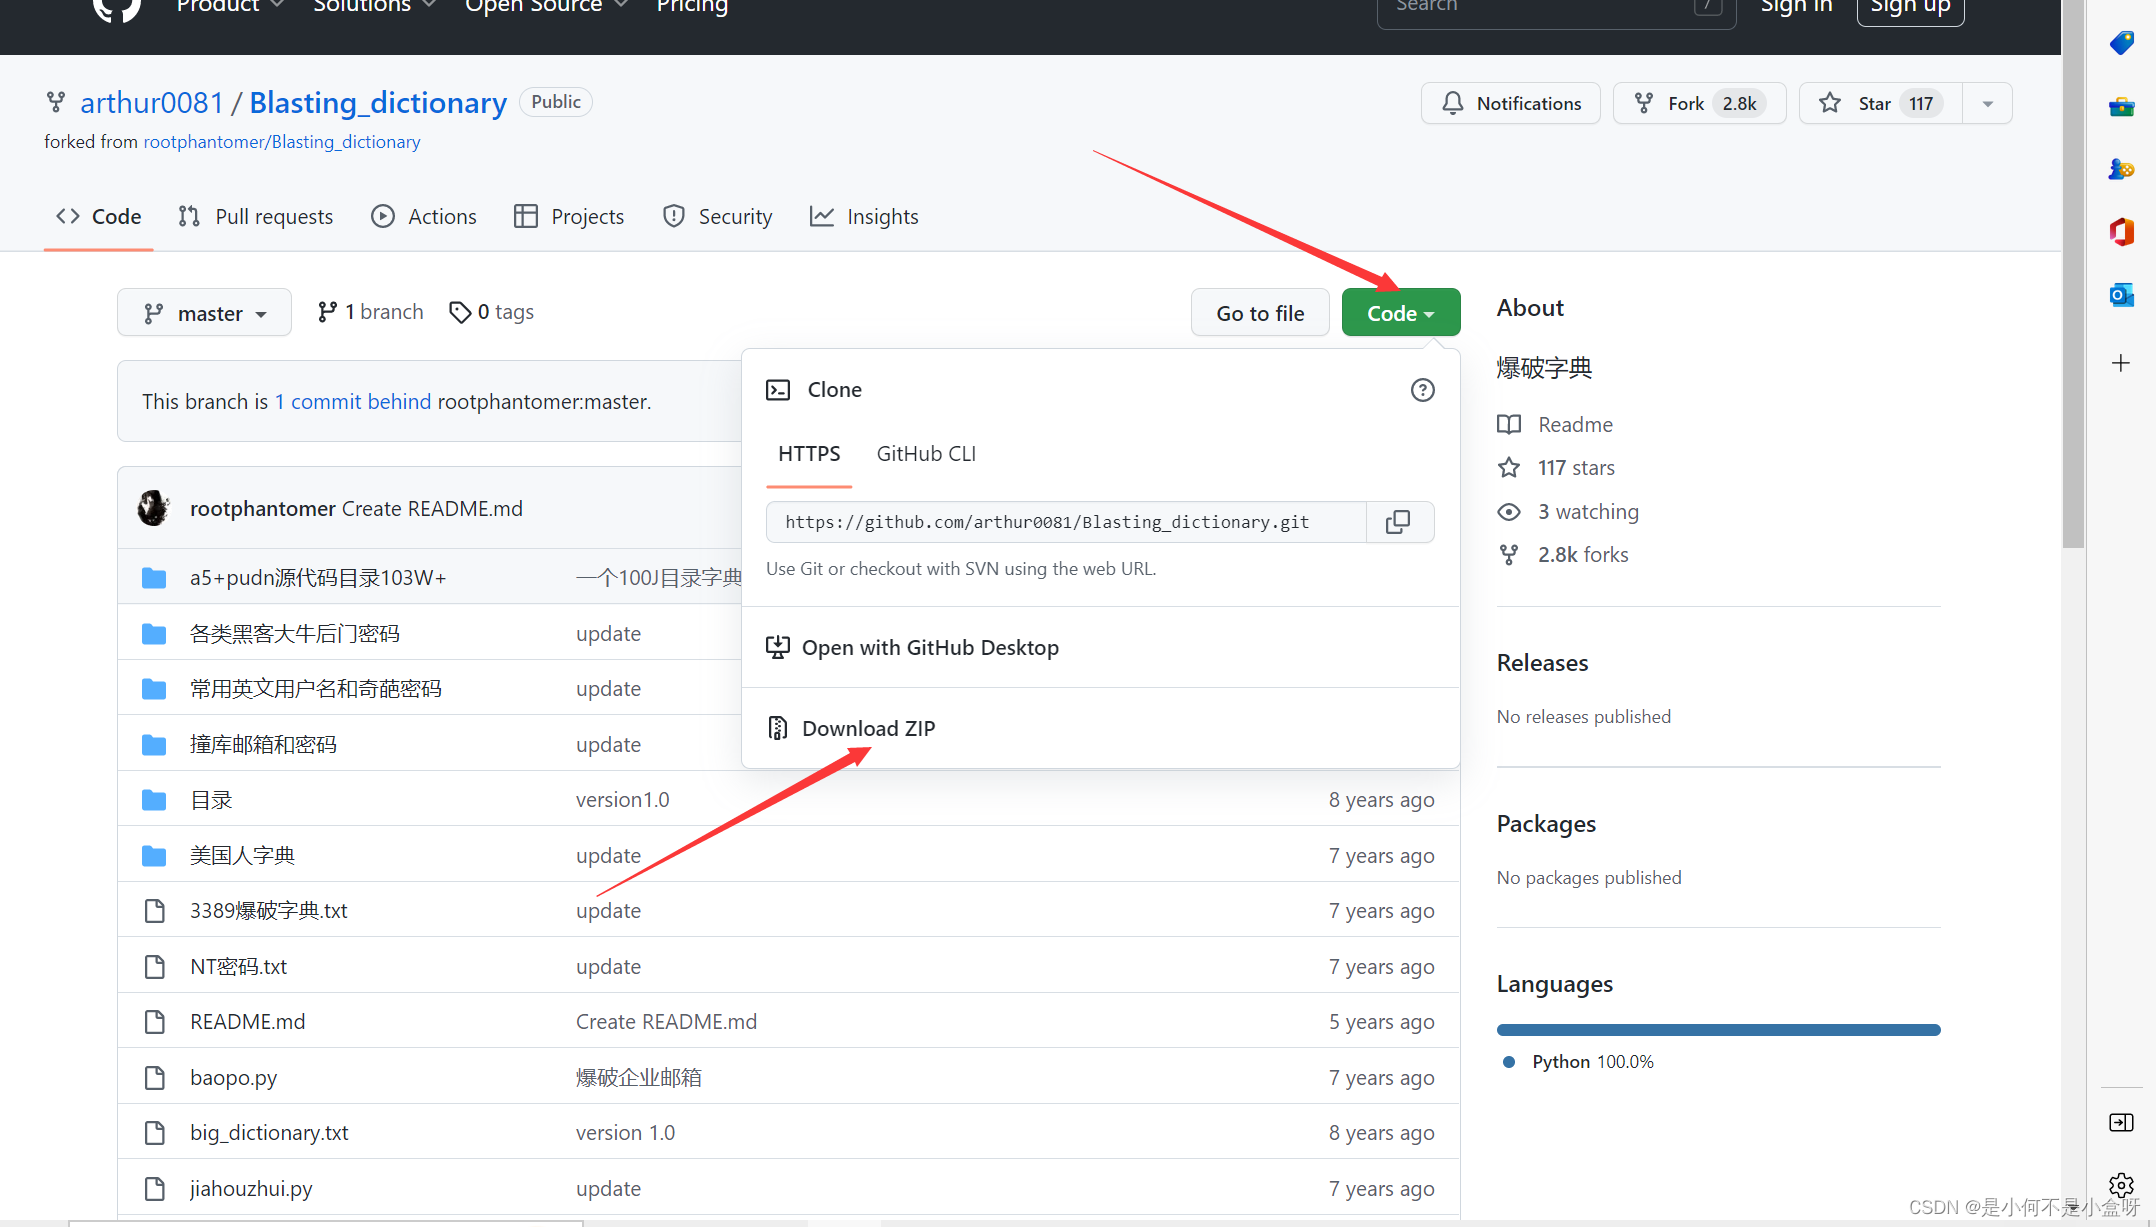This screenshot has width=2156, height=1227.
Task: Choose Open with GitHub Desktop
Action: click(x=930, y=648)
